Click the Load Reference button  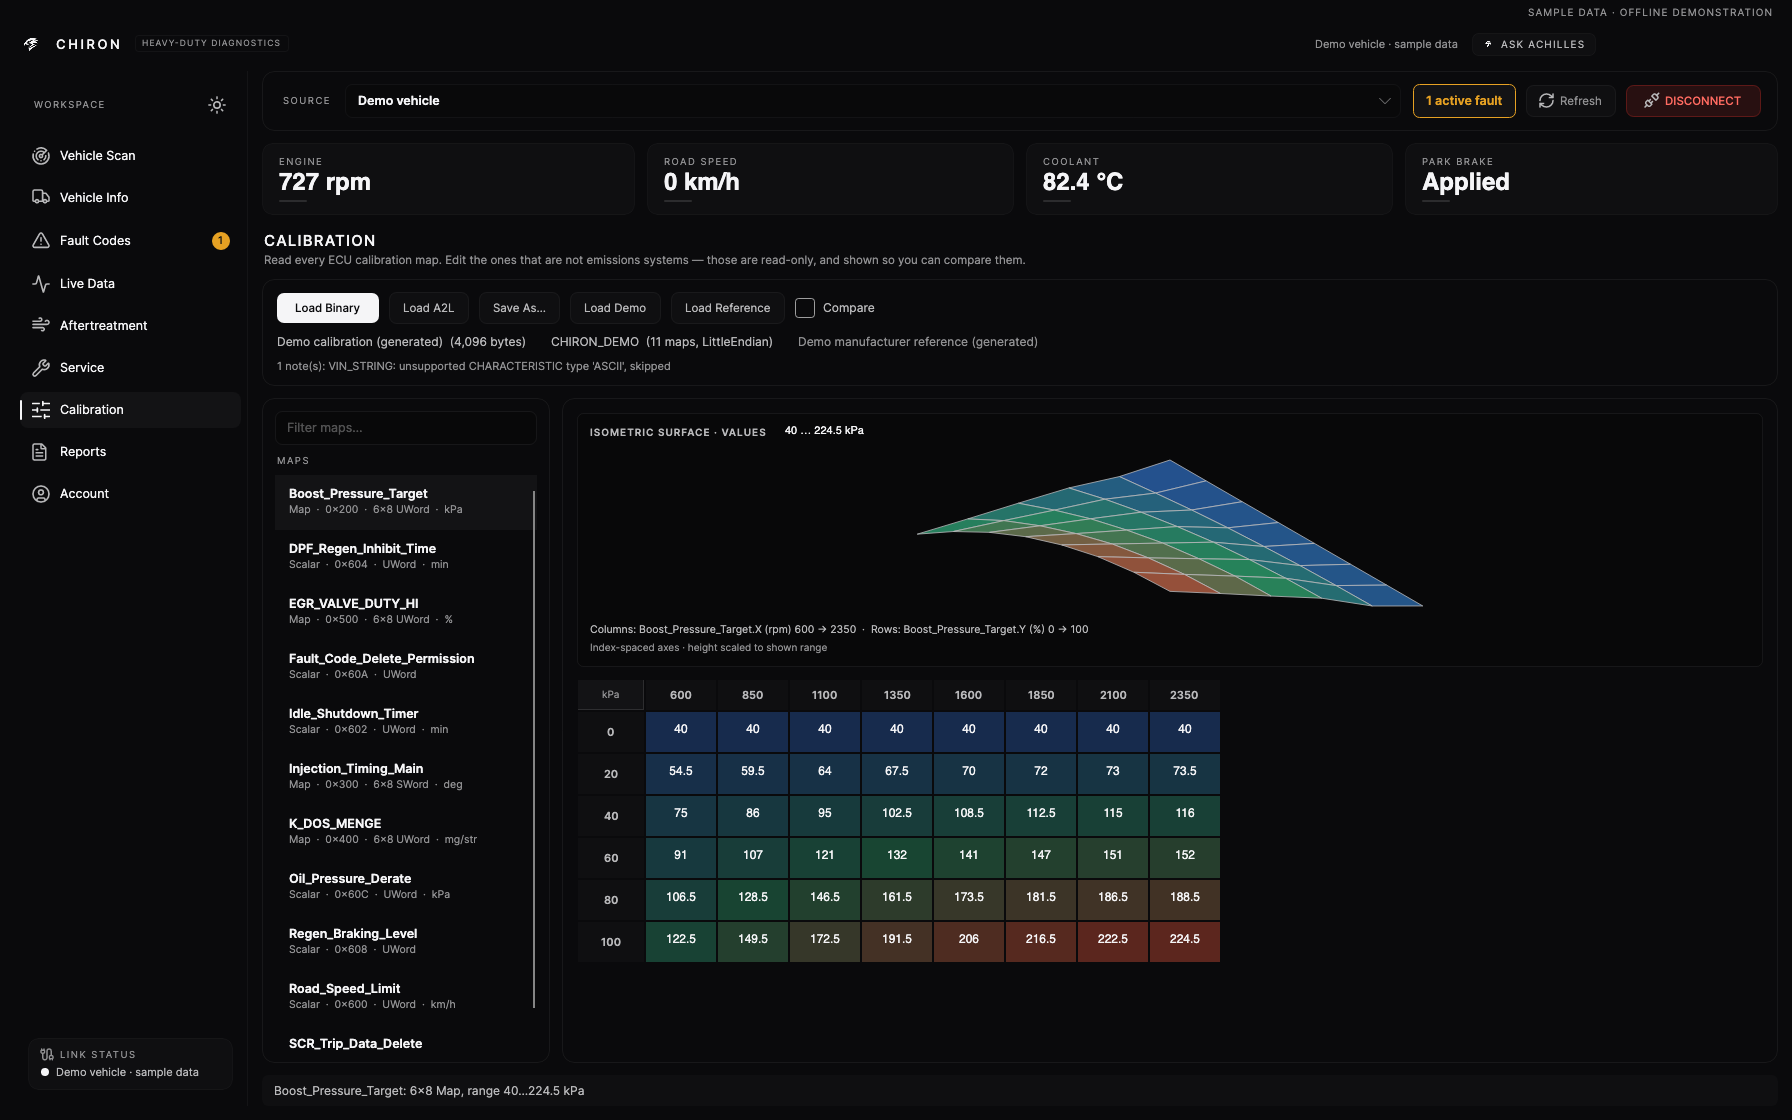click(727, 308)
